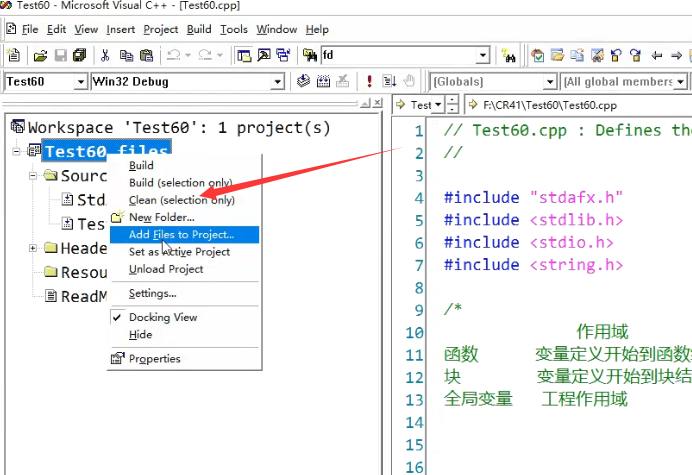
Task: Click the Open file toolbar icon
Action: click(x=41, y=56)
